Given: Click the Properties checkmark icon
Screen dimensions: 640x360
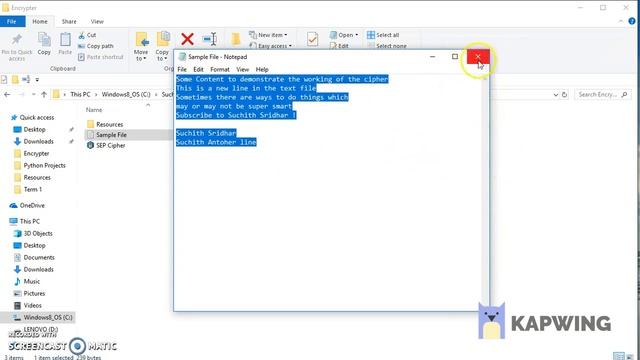Looking at the screenshot, I should click(x=313, y=39).
